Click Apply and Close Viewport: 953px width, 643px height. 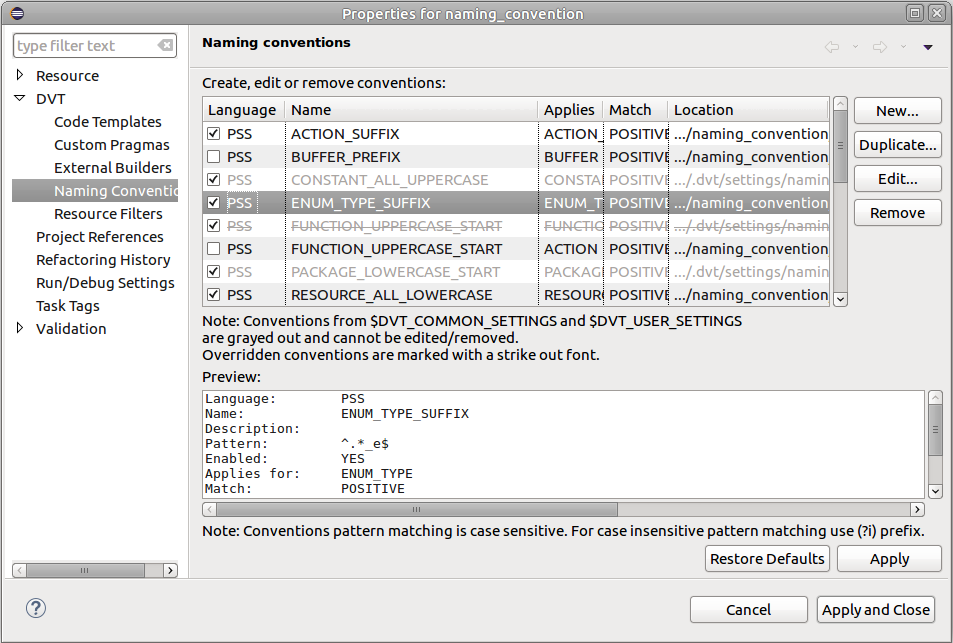pos(876,609)
